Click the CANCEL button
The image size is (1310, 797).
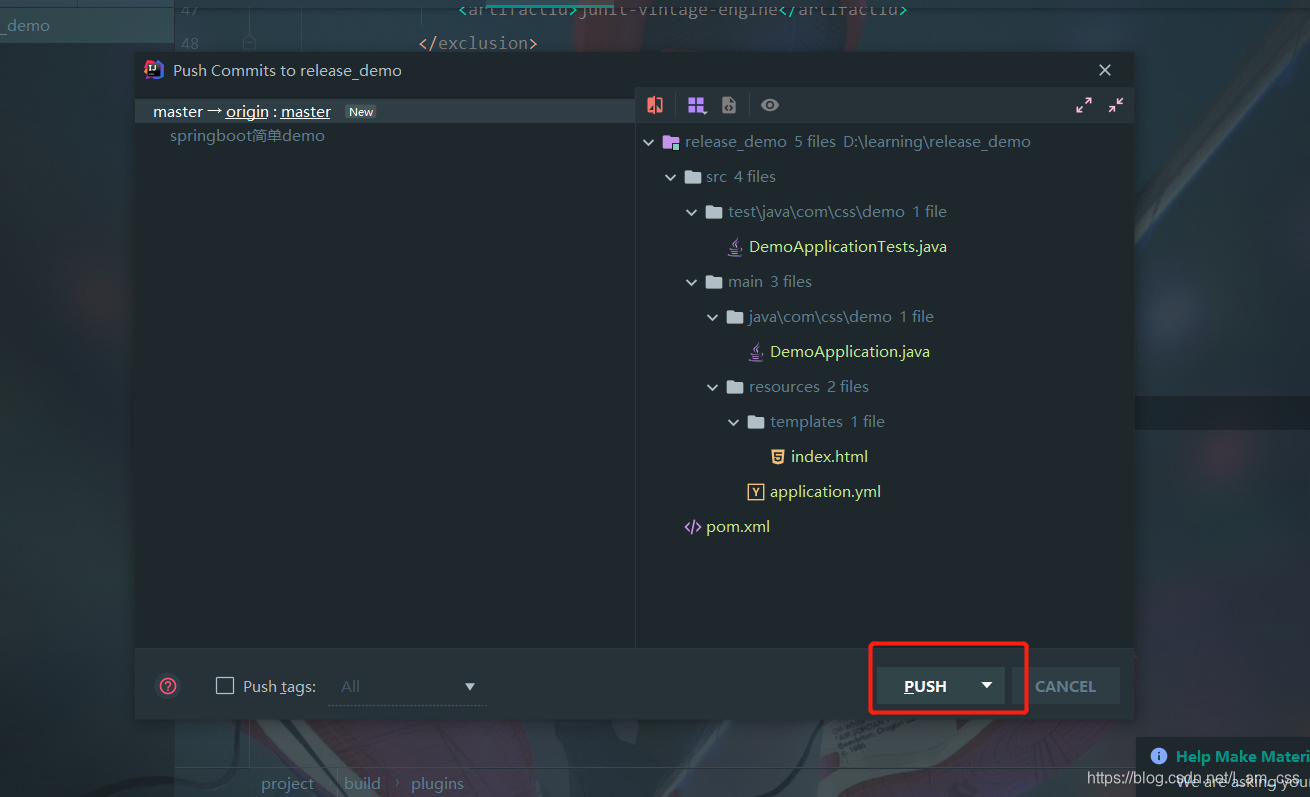(x=1065, y=686)
